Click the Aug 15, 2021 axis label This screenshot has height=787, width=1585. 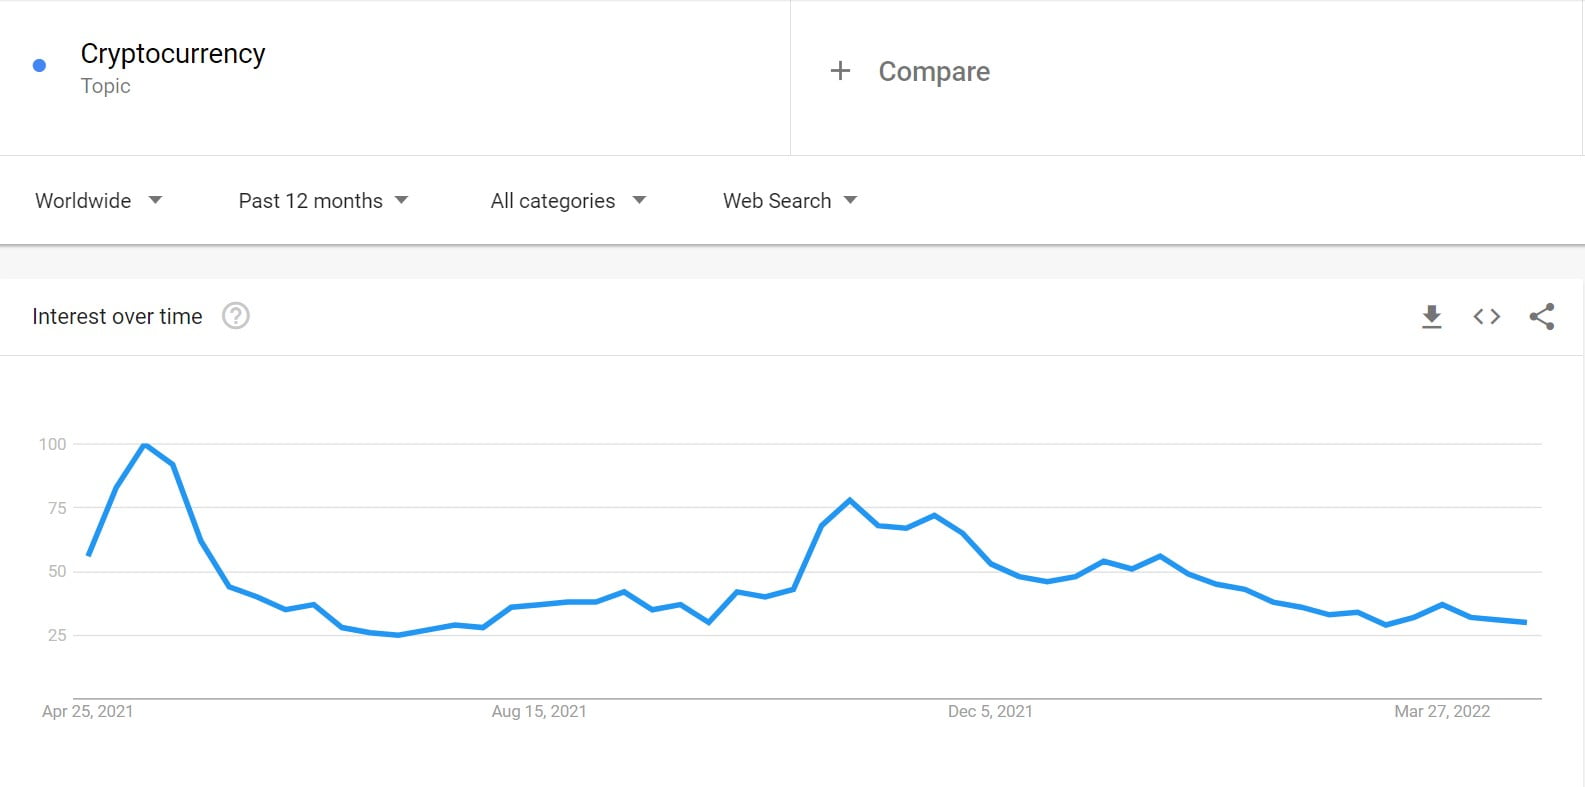pyautogui.click(x=539, y=711)
